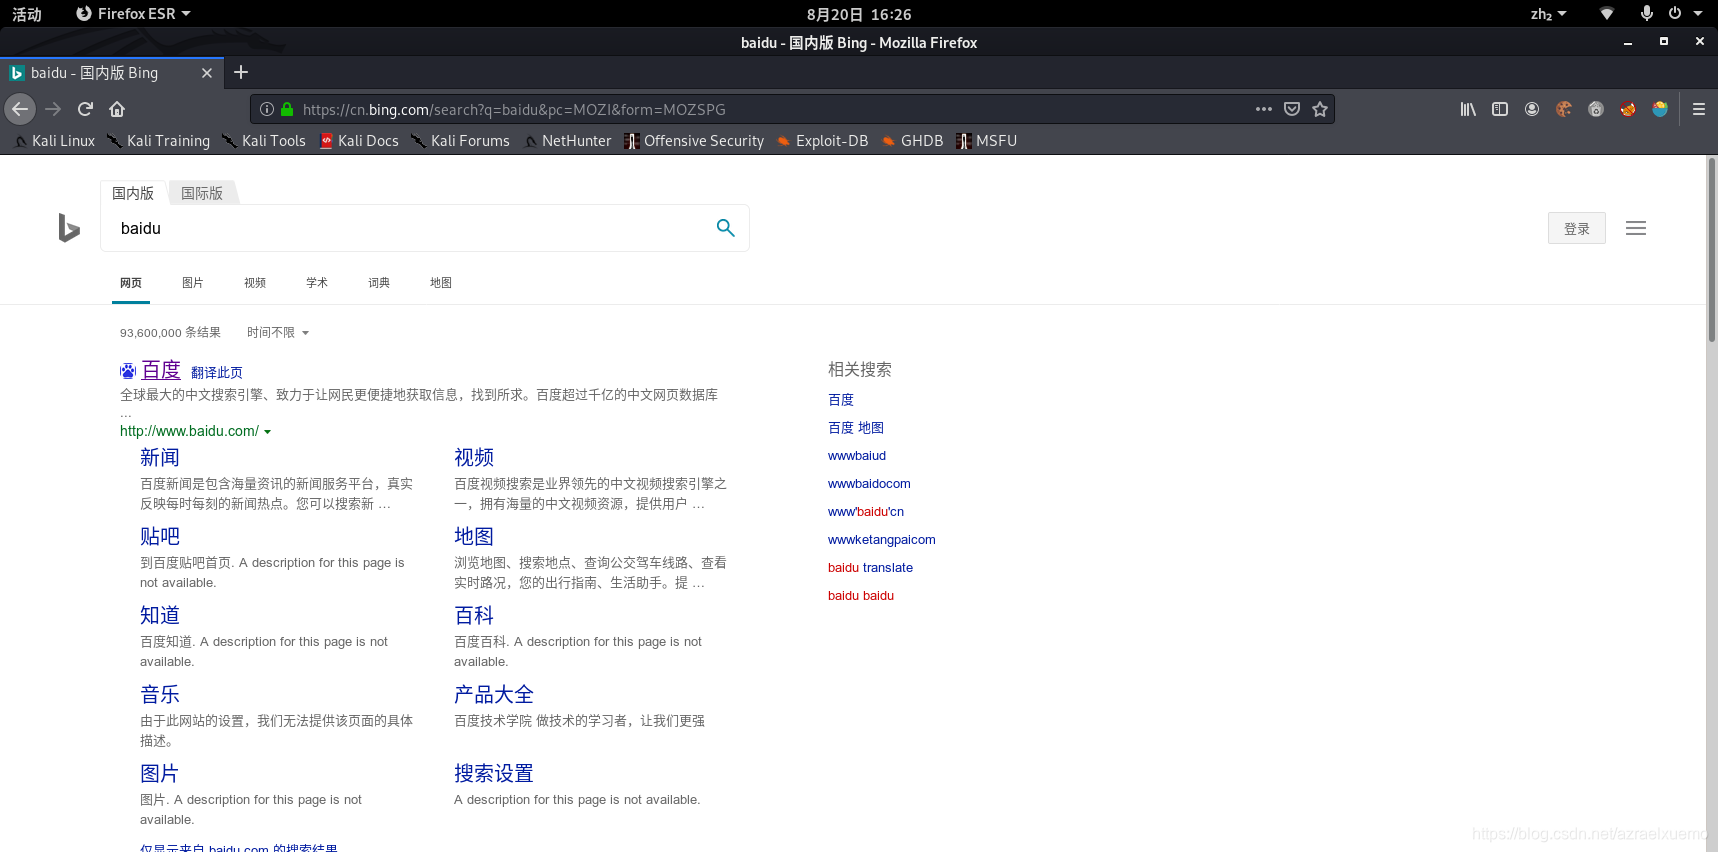Open the Library toolbar icon

pyautogui.click(x=1468, y=109)
